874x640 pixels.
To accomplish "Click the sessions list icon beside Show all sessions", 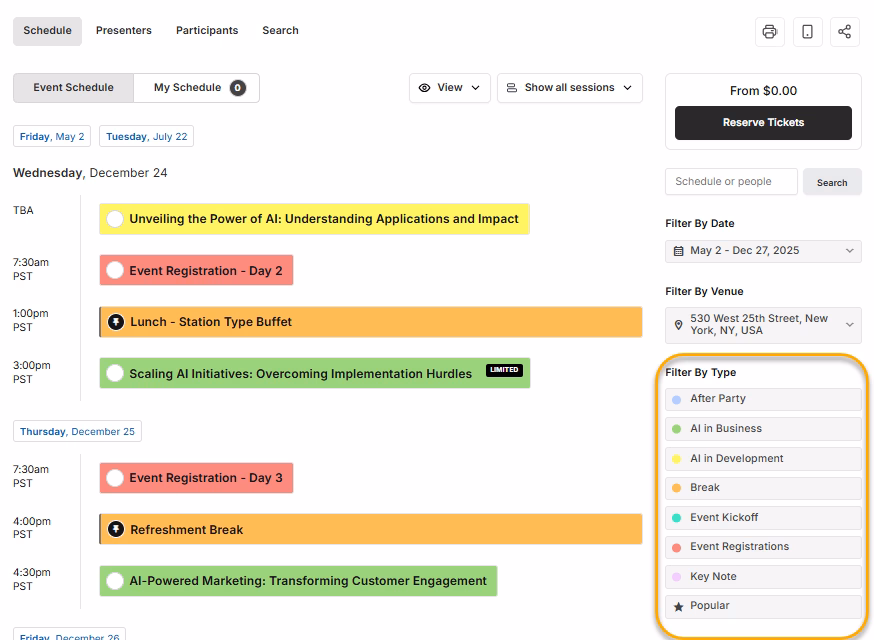I will tap(511, 88).
